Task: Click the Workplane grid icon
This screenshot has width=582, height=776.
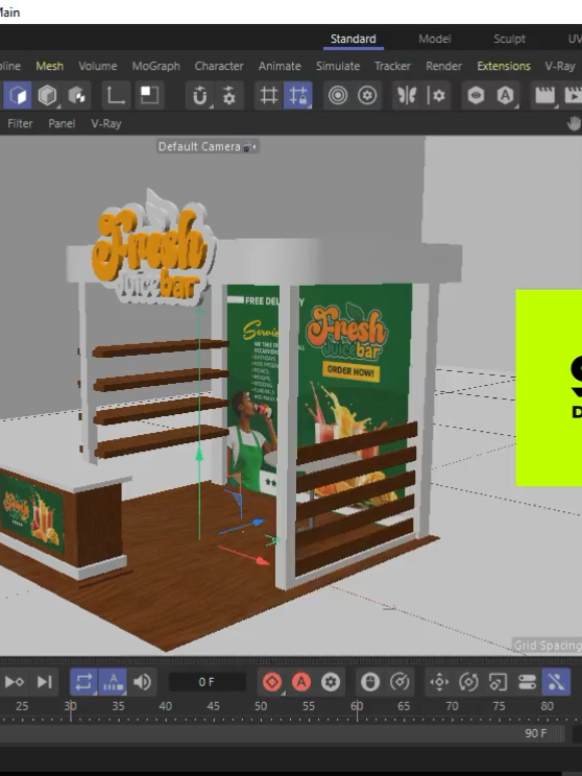Action: pyautogui.click(x=269, y=95)
